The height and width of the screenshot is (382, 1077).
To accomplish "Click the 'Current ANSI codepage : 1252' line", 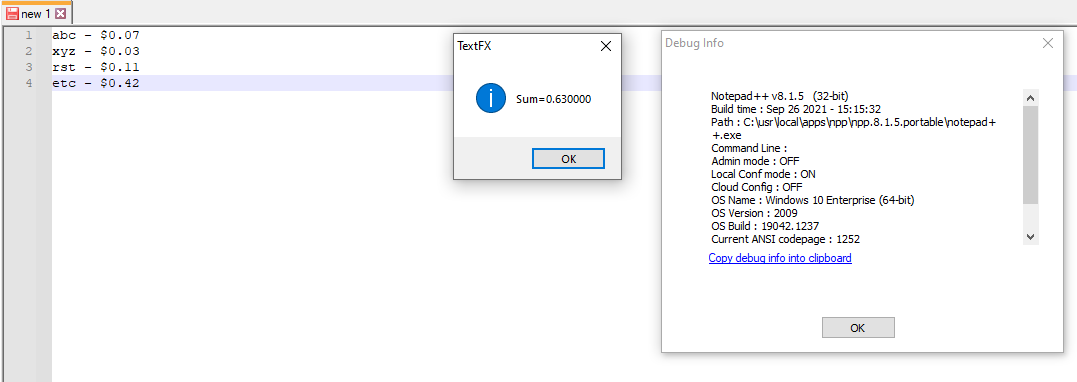I will (786, 239).
